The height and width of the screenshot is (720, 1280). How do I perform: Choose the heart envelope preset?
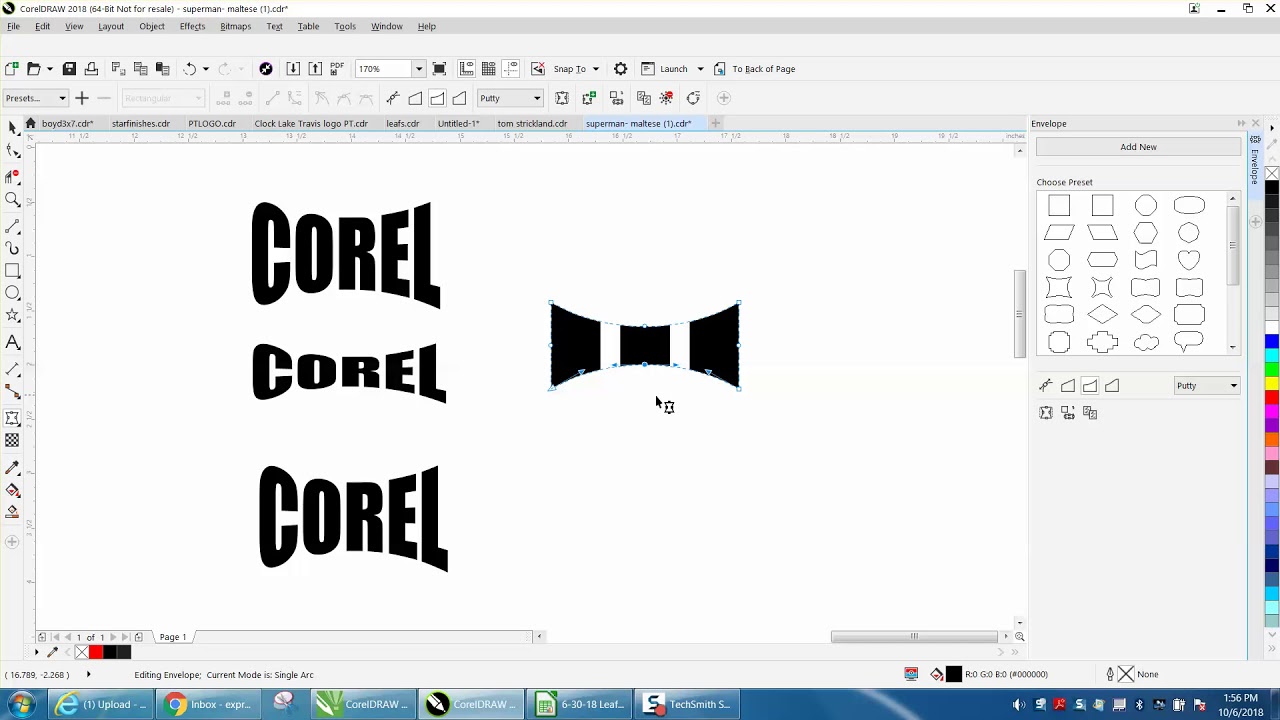[x=1189, y=260]
